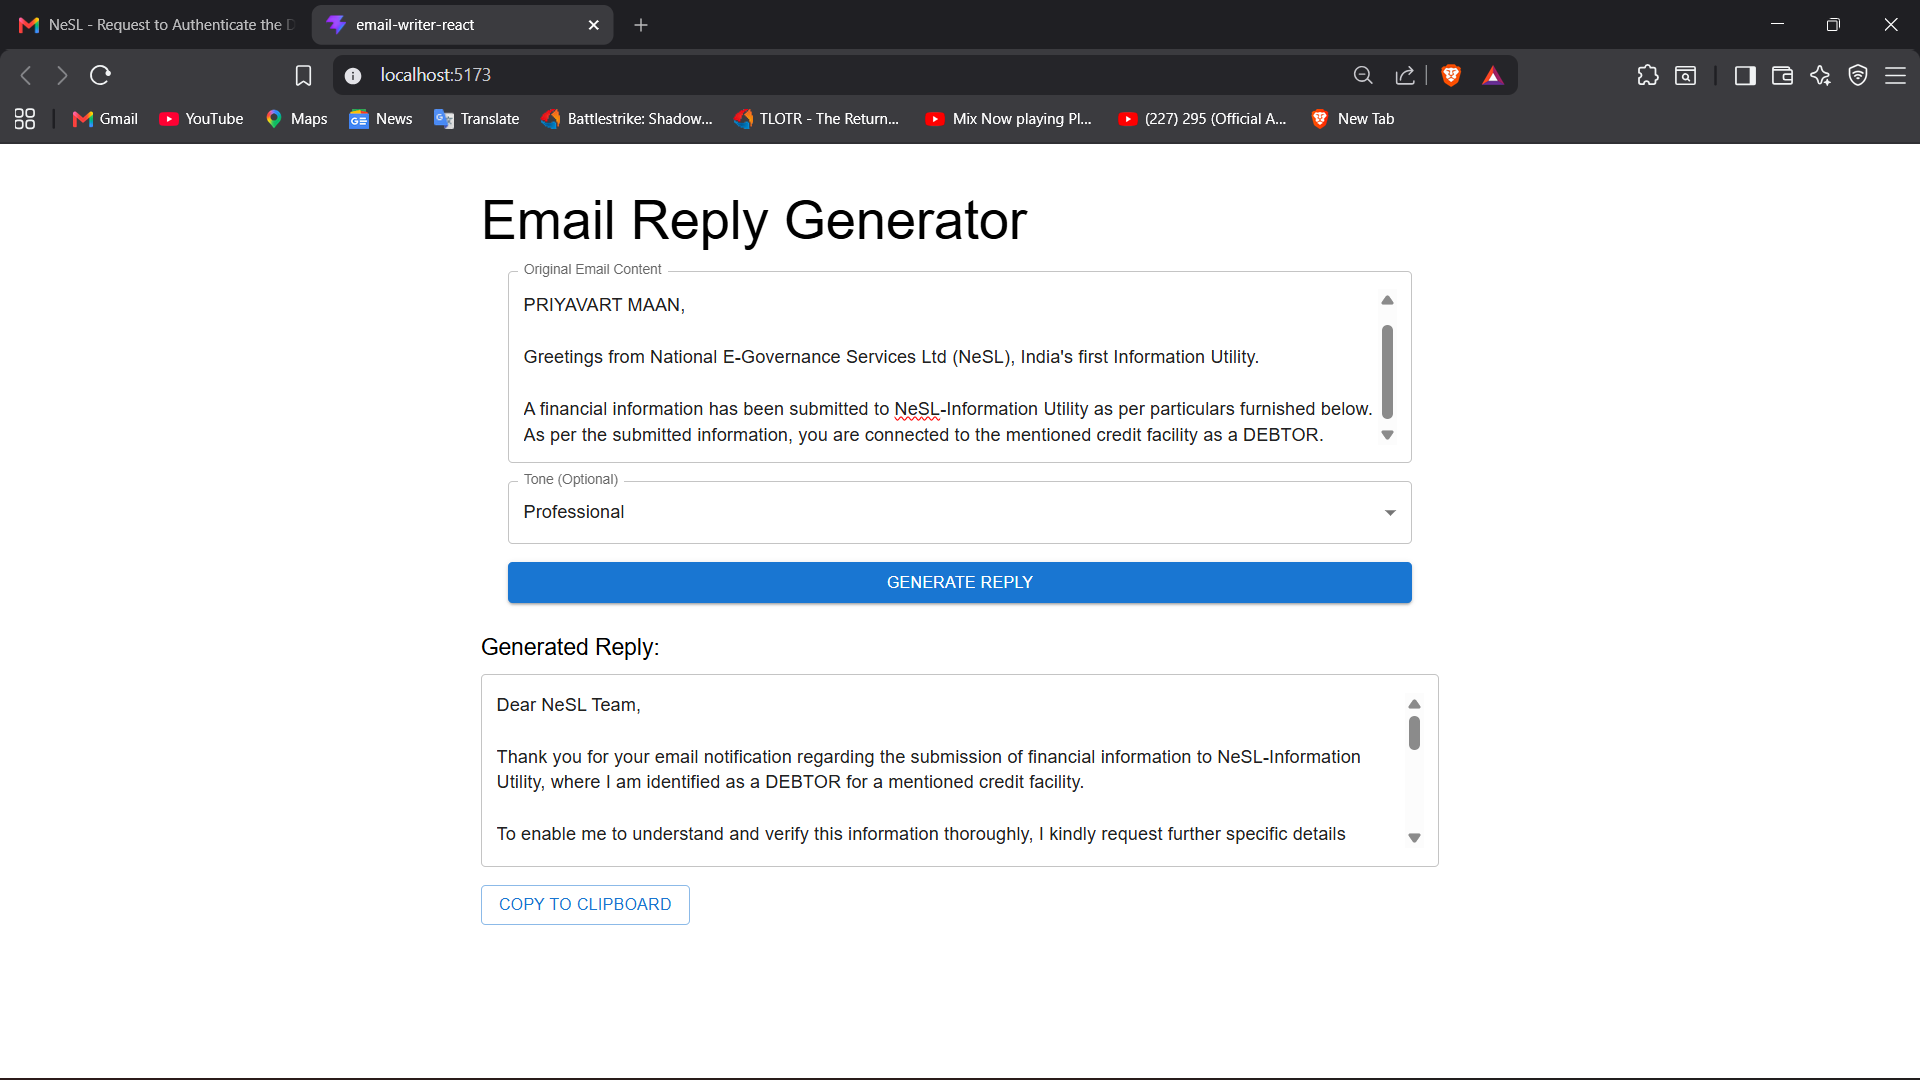
Task: Click the GENERATE REPLY button
Action: [960, 582]
